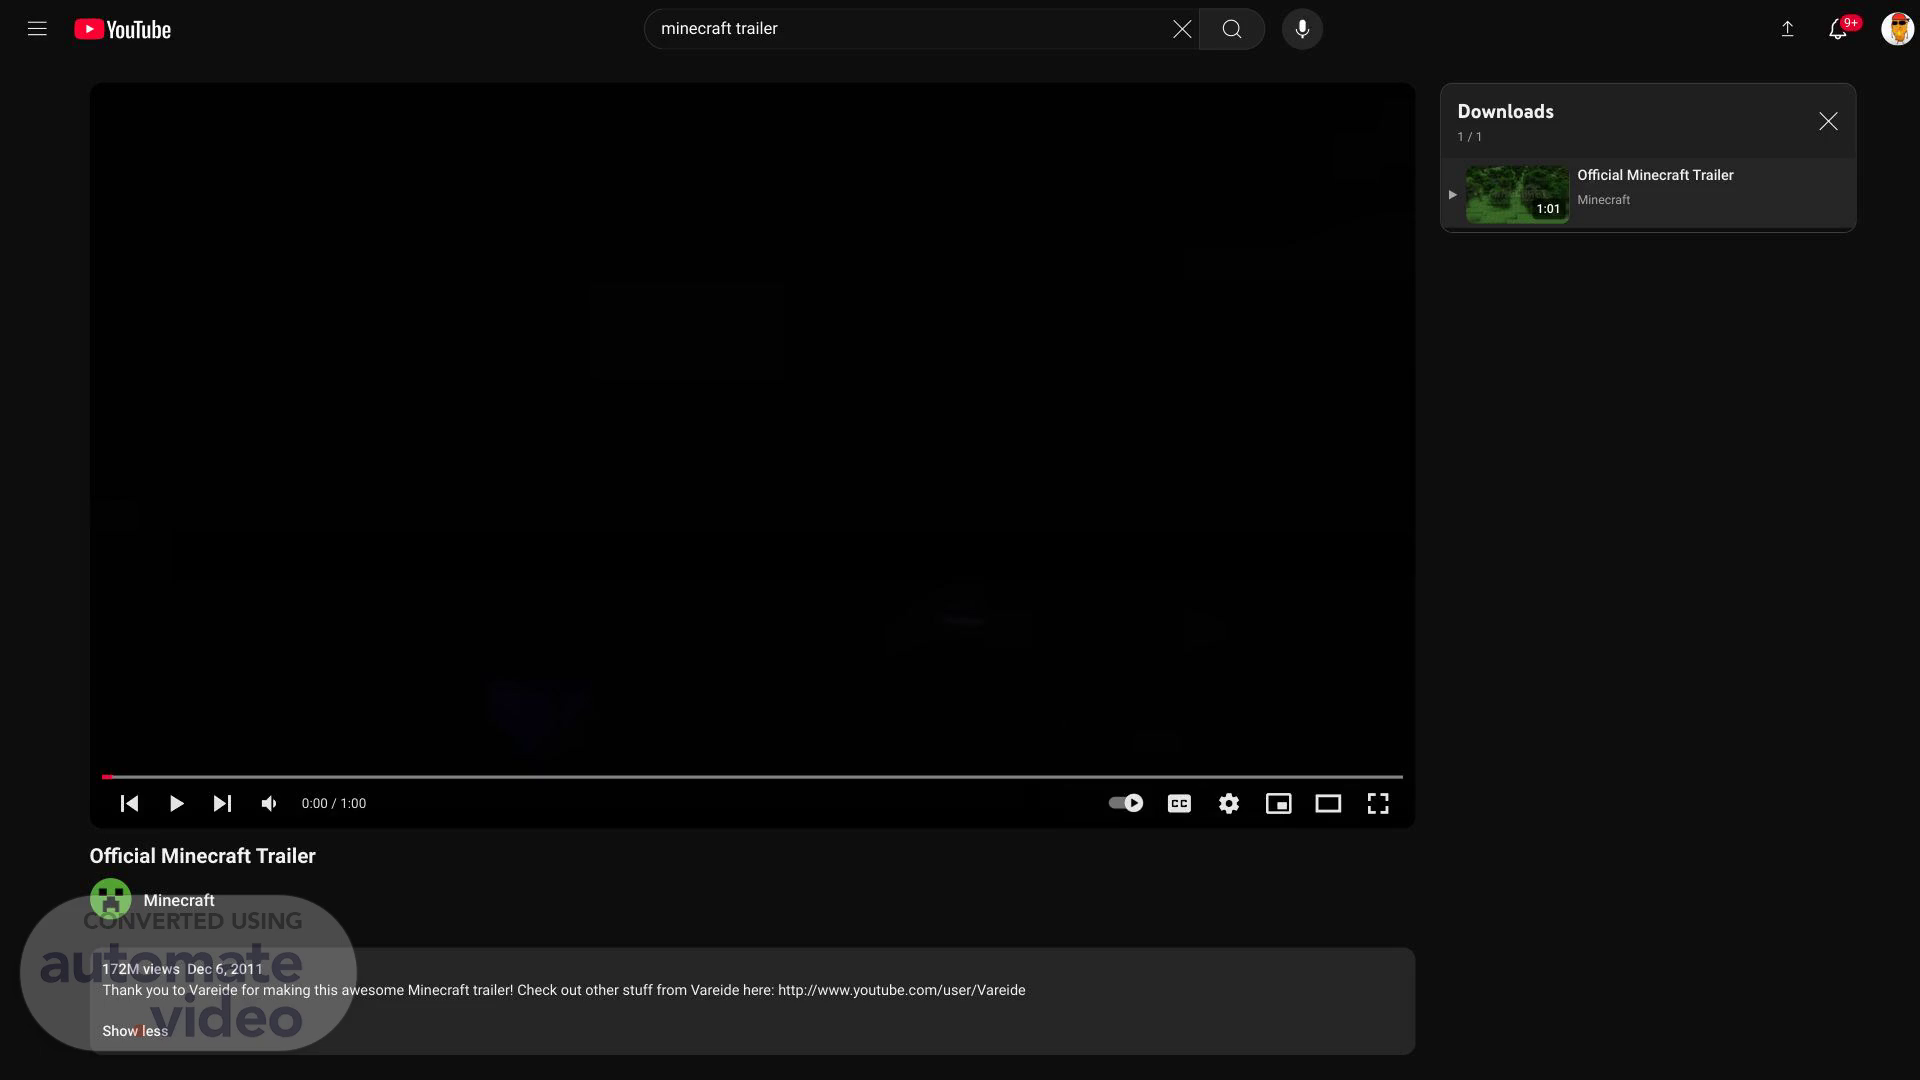Switch to theater mode
The height and width of the screenshot is (1080, 1920).
coord(1328,803)
